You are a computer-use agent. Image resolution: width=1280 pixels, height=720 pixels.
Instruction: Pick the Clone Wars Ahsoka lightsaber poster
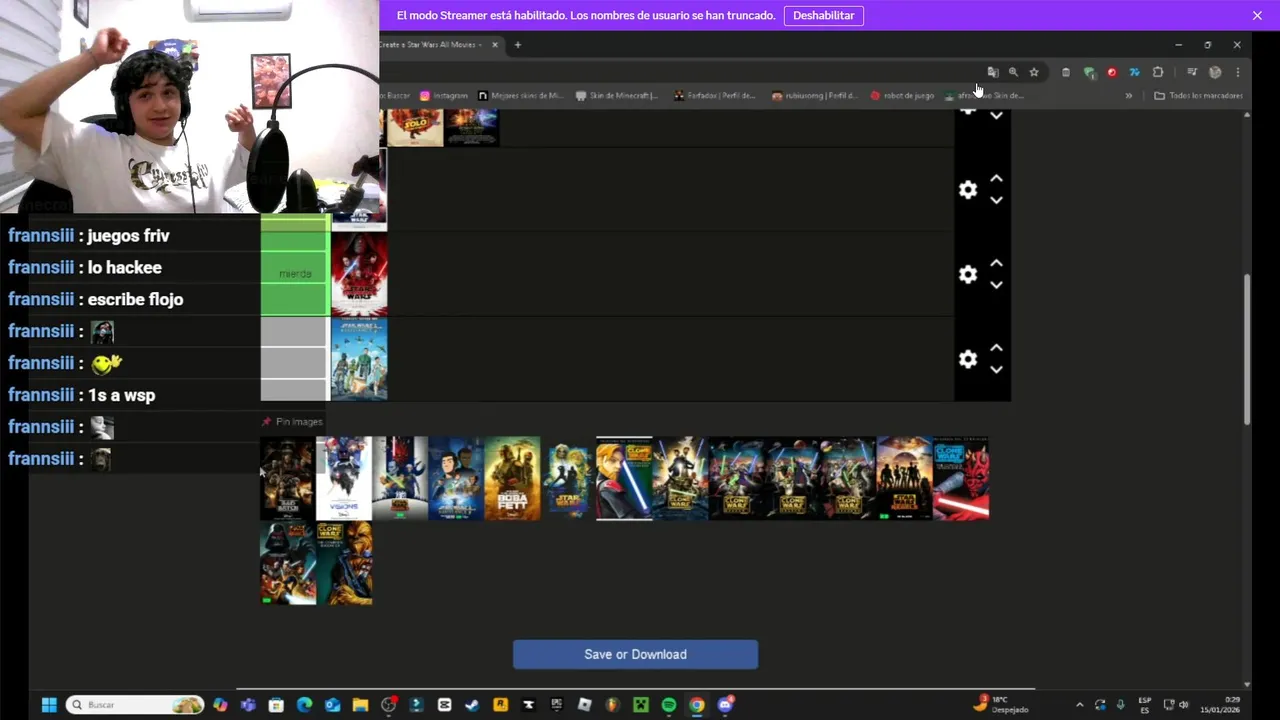pyautogui.click(x=624, y=478)
